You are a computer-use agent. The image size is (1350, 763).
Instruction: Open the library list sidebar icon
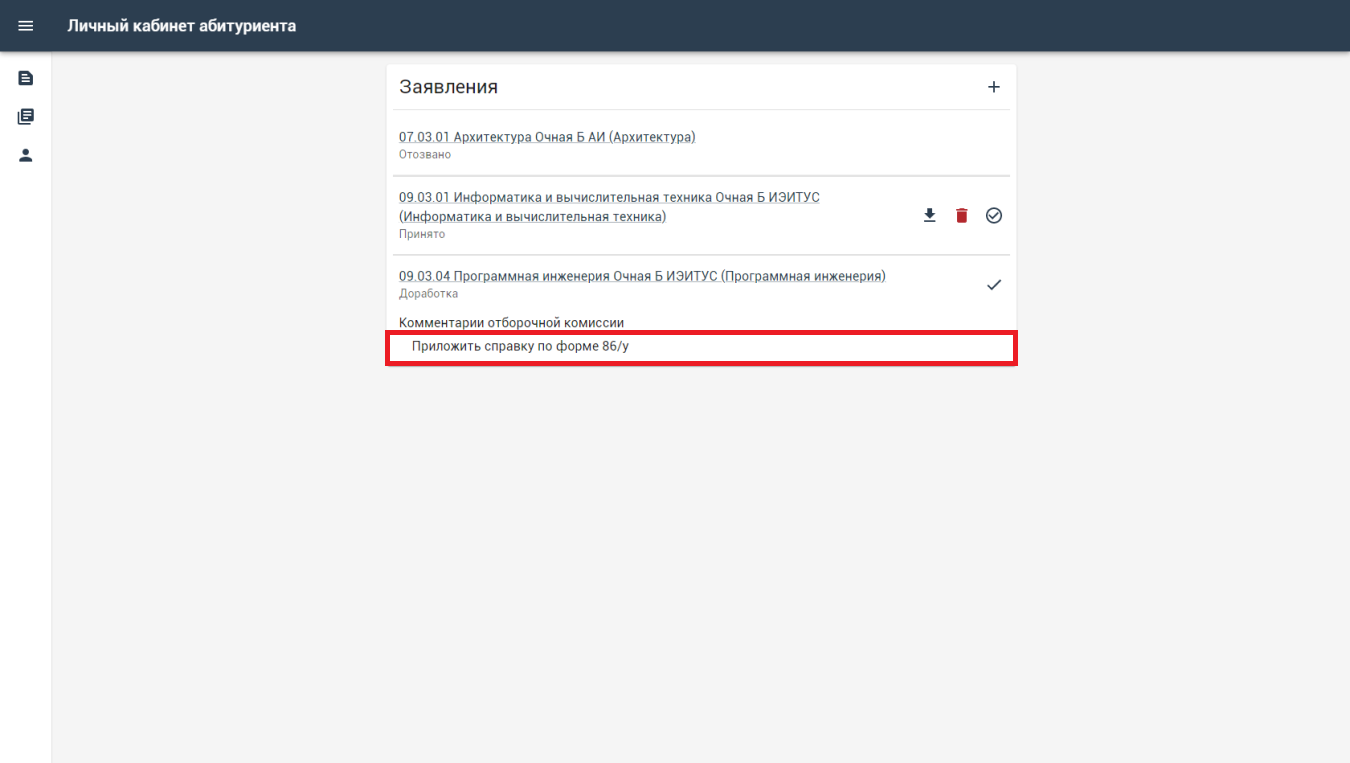(x=26, y=117)
